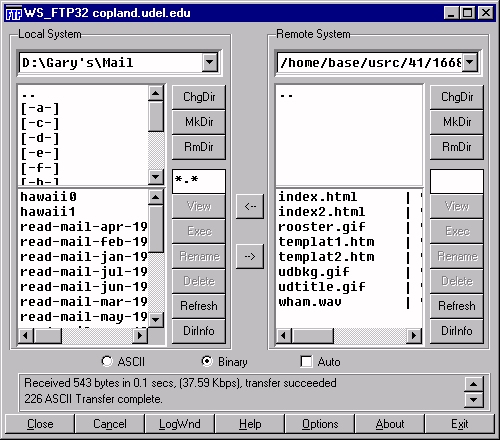Select local file read-mail-jun-19
The width and height of the screenshot is (500, 440).
[83, 287]
